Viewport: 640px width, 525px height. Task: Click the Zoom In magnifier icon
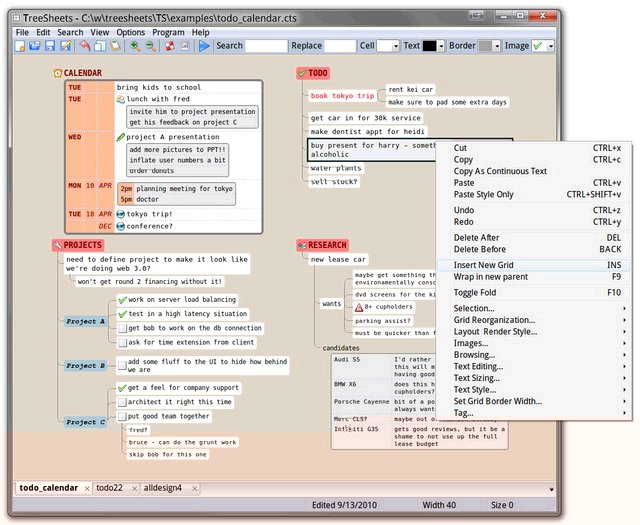coord(135,46)
